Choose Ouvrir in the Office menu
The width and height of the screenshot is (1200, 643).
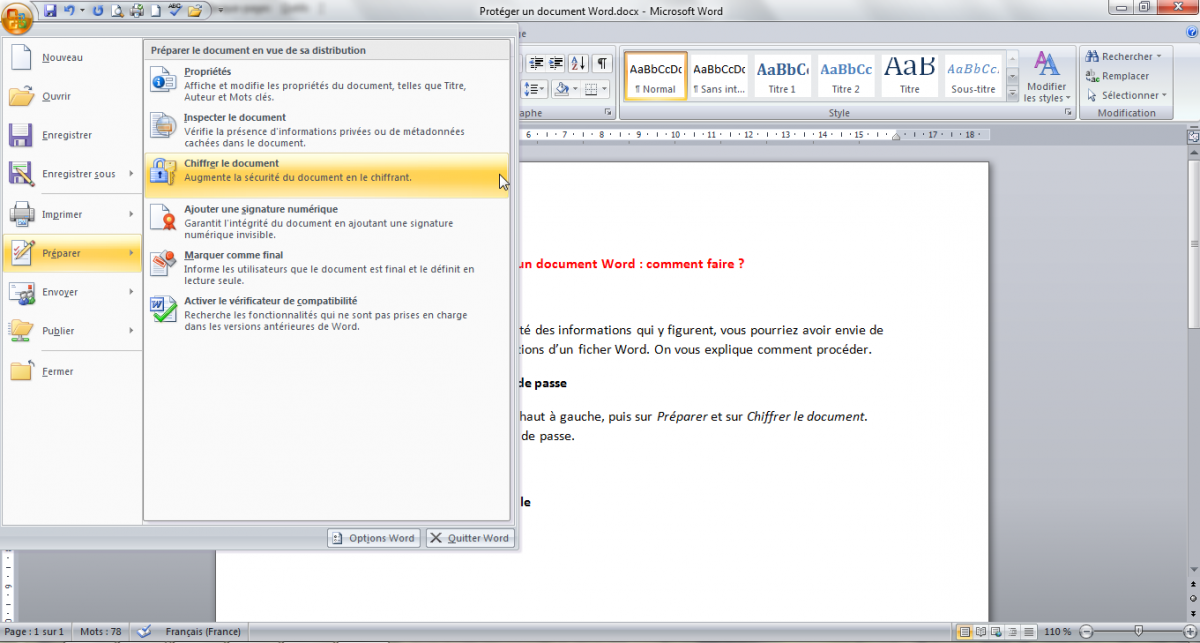72,97
